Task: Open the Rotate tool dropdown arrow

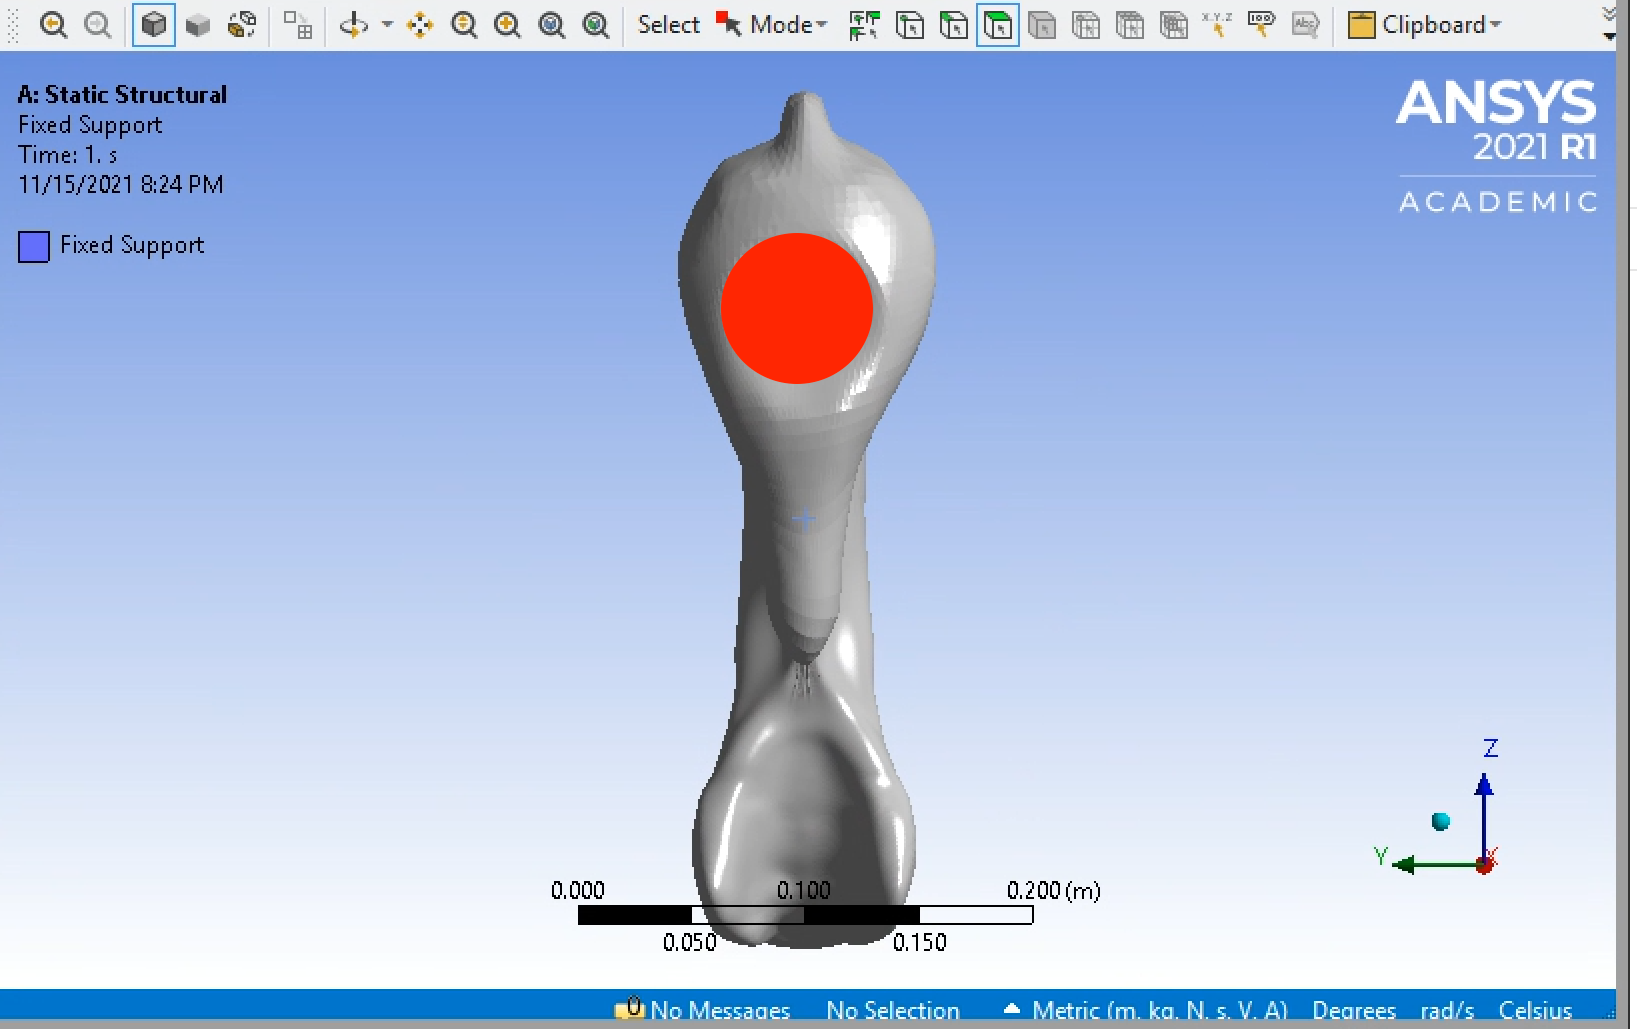Action: (x=387, y=25)
